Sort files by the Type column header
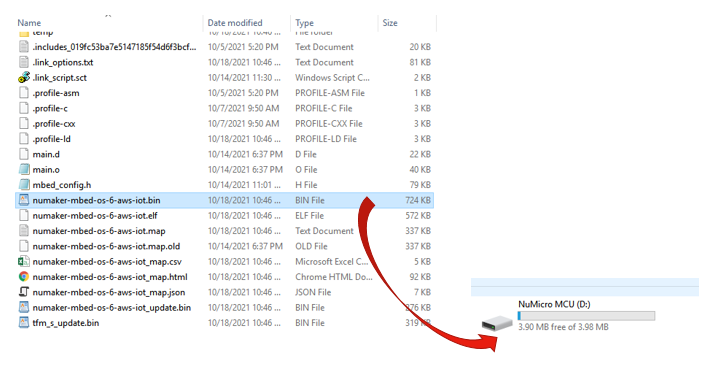Screen dimensions: 711x368 (304, 23)
